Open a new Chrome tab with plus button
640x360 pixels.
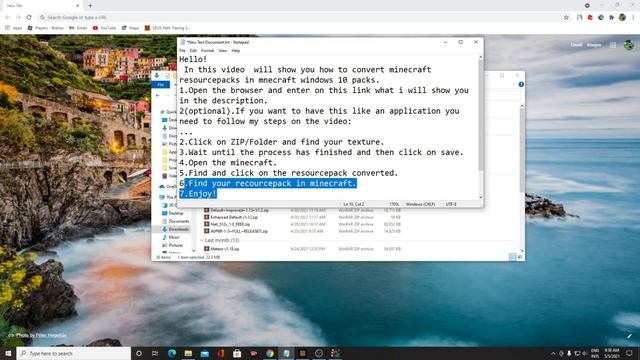click(x=90, y=6)
